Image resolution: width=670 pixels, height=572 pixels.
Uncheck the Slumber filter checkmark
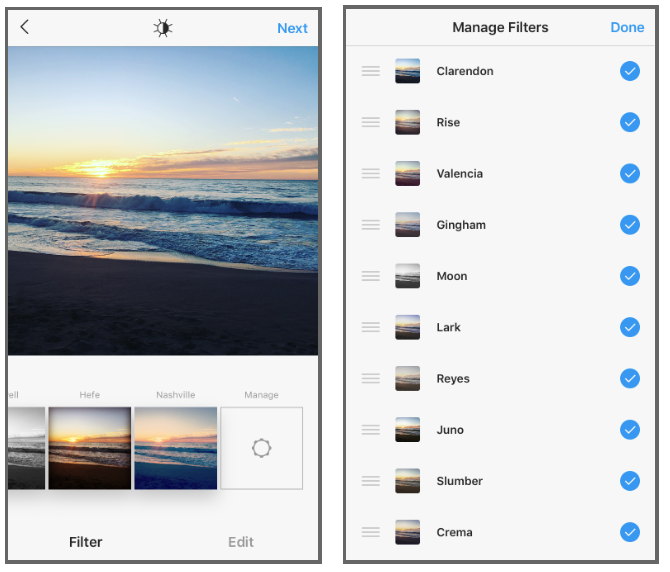(x=630, y=481)
